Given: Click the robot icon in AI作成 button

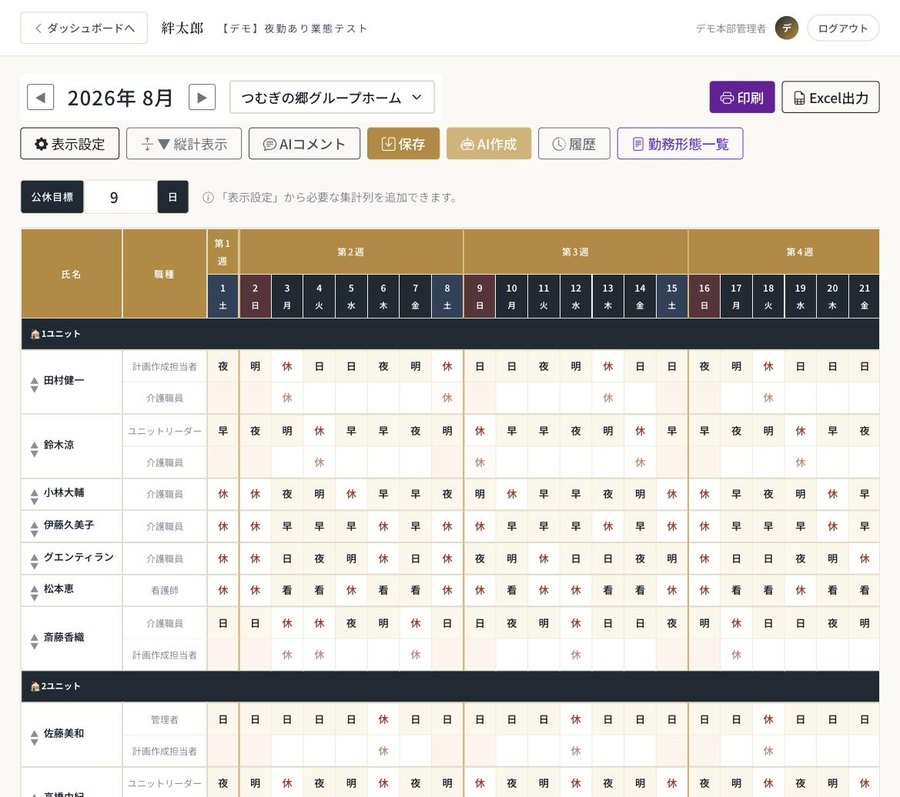Looking at the screenshot, I should [467, 144].
